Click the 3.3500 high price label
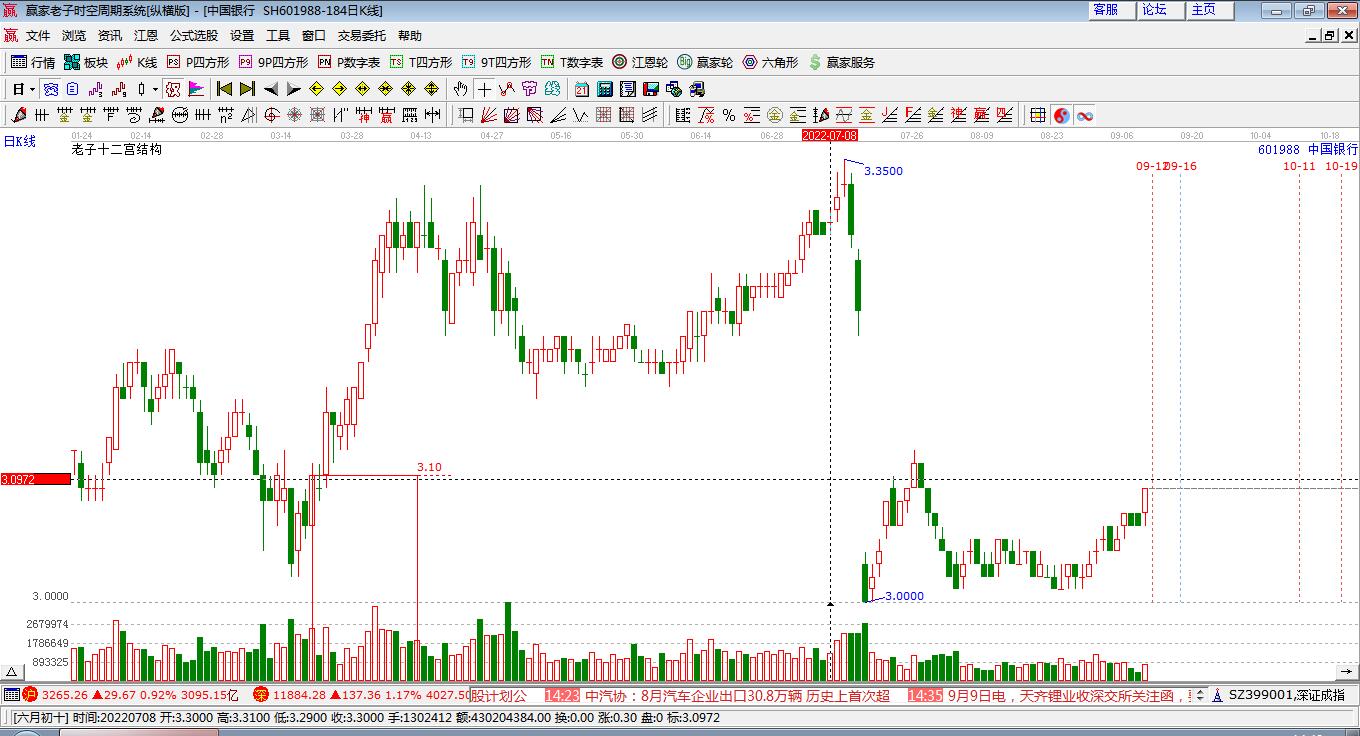1360x736 pixels. (x=883, y=171)
